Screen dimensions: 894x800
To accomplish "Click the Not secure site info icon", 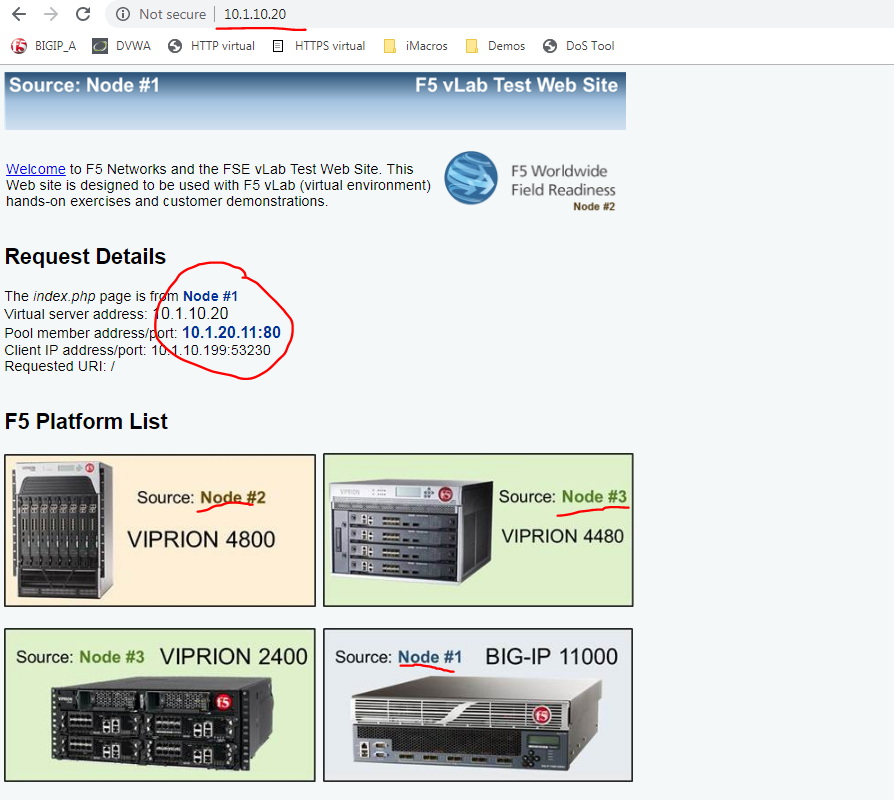I will click(123, 14).
